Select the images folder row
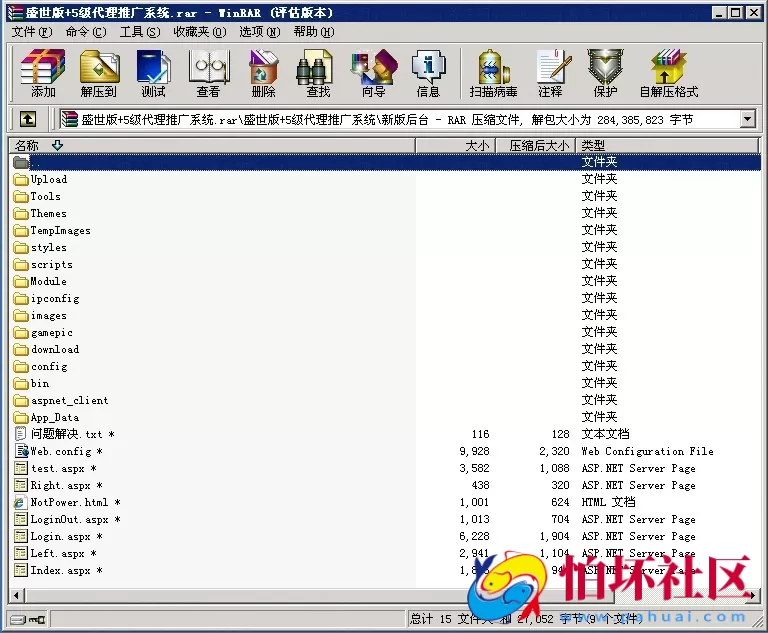768x633 pixels. tap(385, 315)
